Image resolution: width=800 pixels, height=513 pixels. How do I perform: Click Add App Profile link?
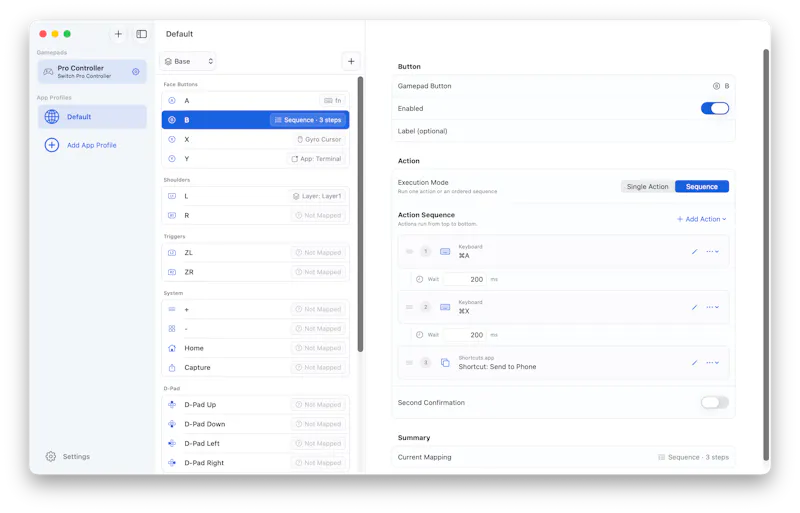92,145
